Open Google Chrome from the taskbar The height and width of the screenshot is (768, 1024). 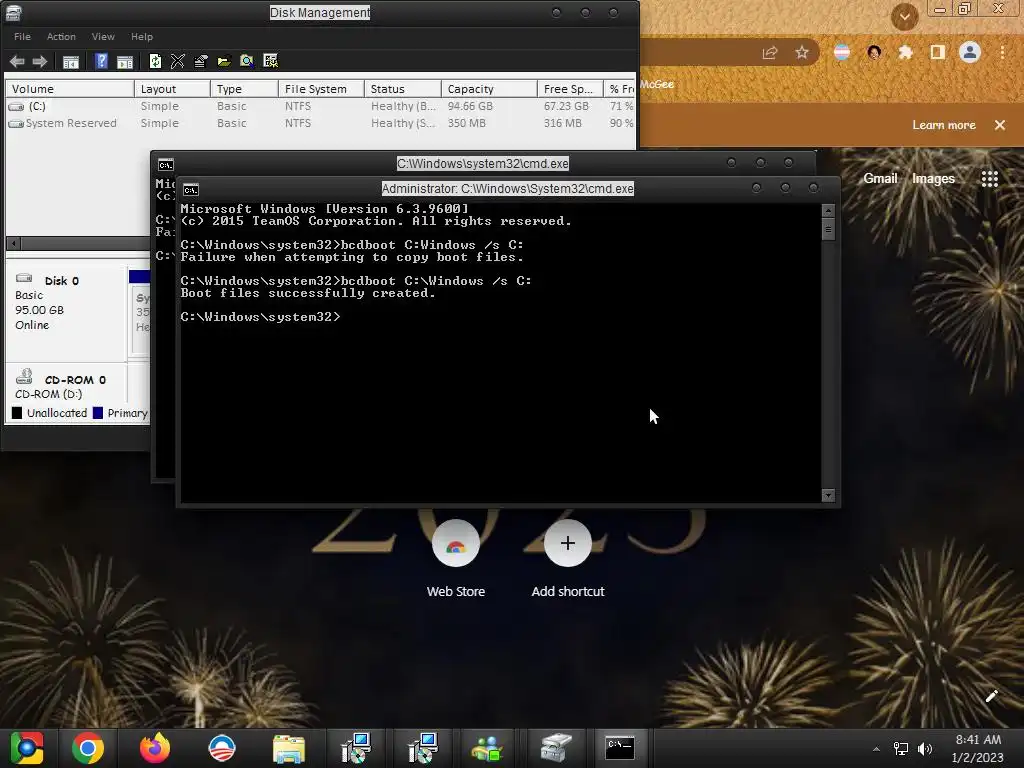(88, 748)
